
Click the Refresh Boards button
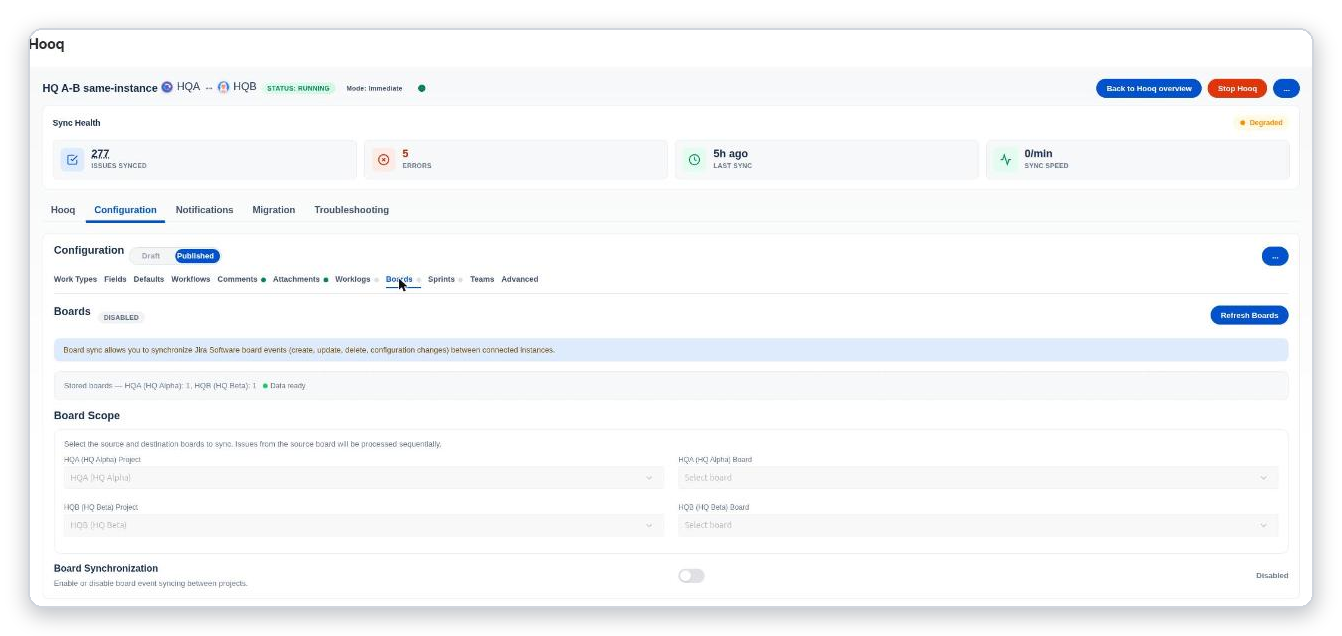click(x=1249, y=315)
